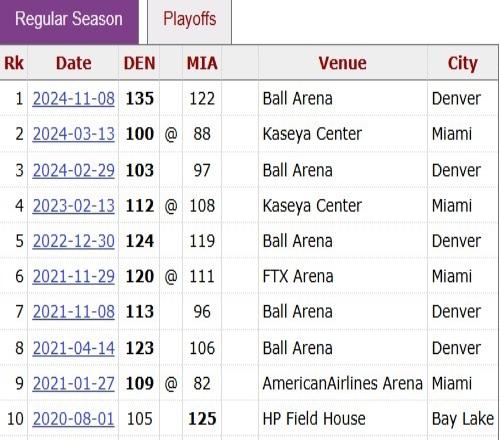Sort table by the DEN column header

pyautogui.click(x=139, y=63)
